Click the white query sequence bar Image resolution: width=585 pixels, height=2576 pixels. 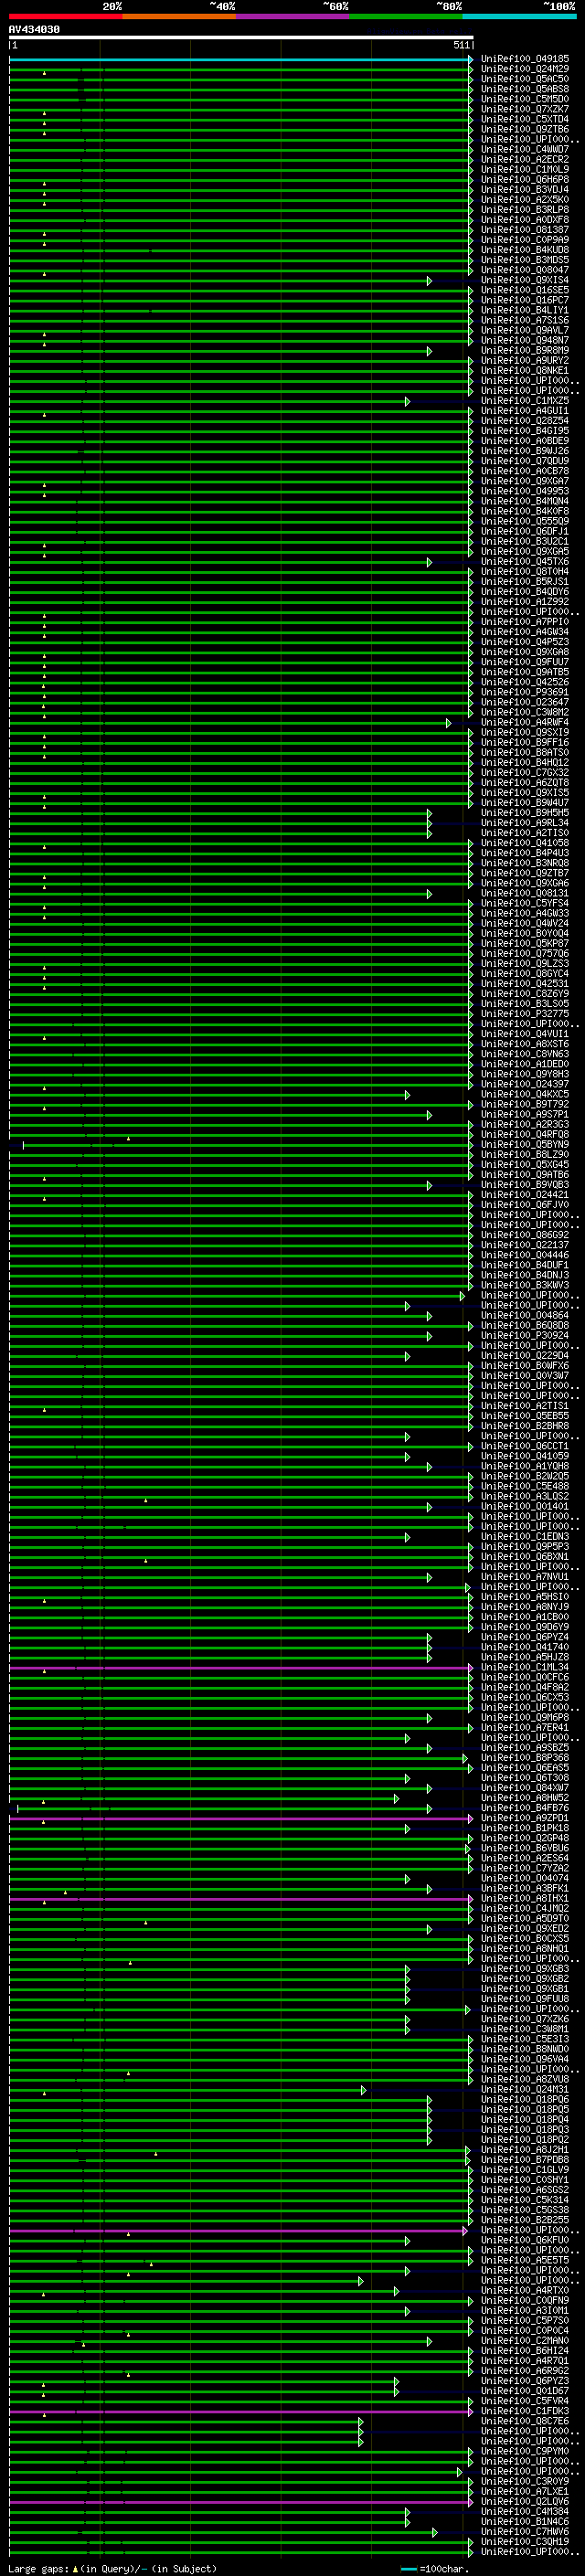tap(241, 37)
